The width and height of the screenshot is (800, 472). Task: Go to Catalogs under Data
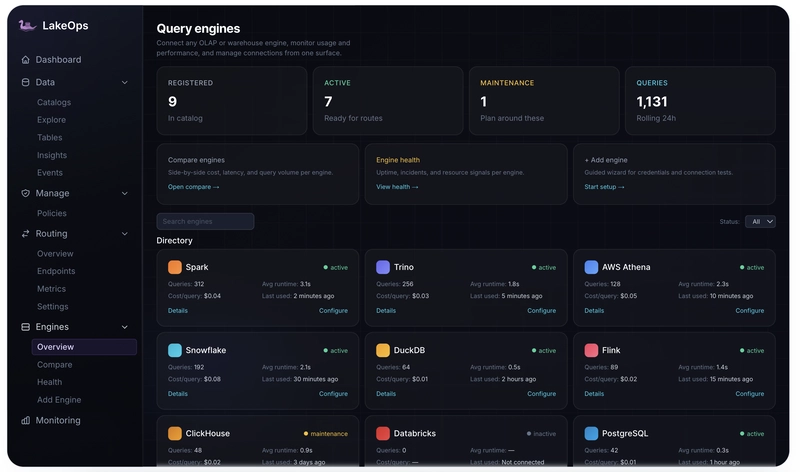54,103
